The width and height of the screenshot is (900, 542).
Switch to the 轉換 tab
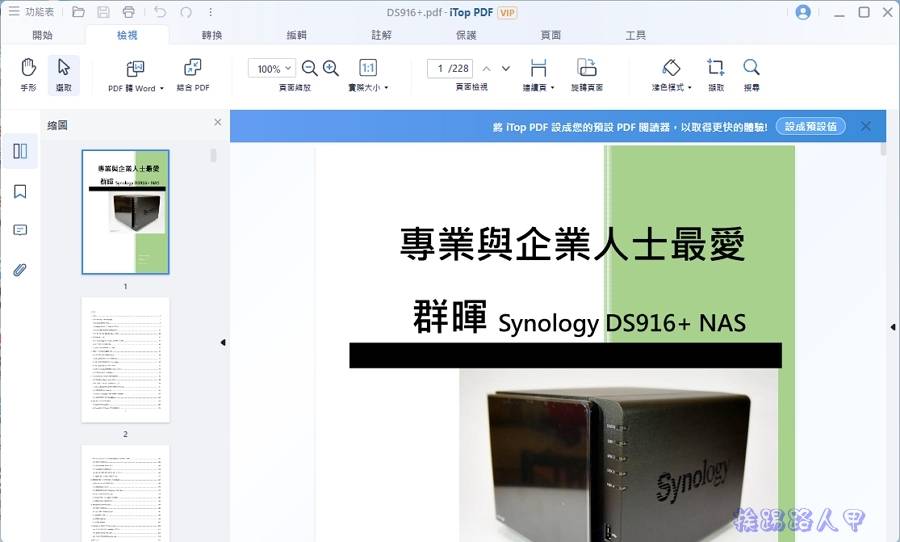click(212, 35)
